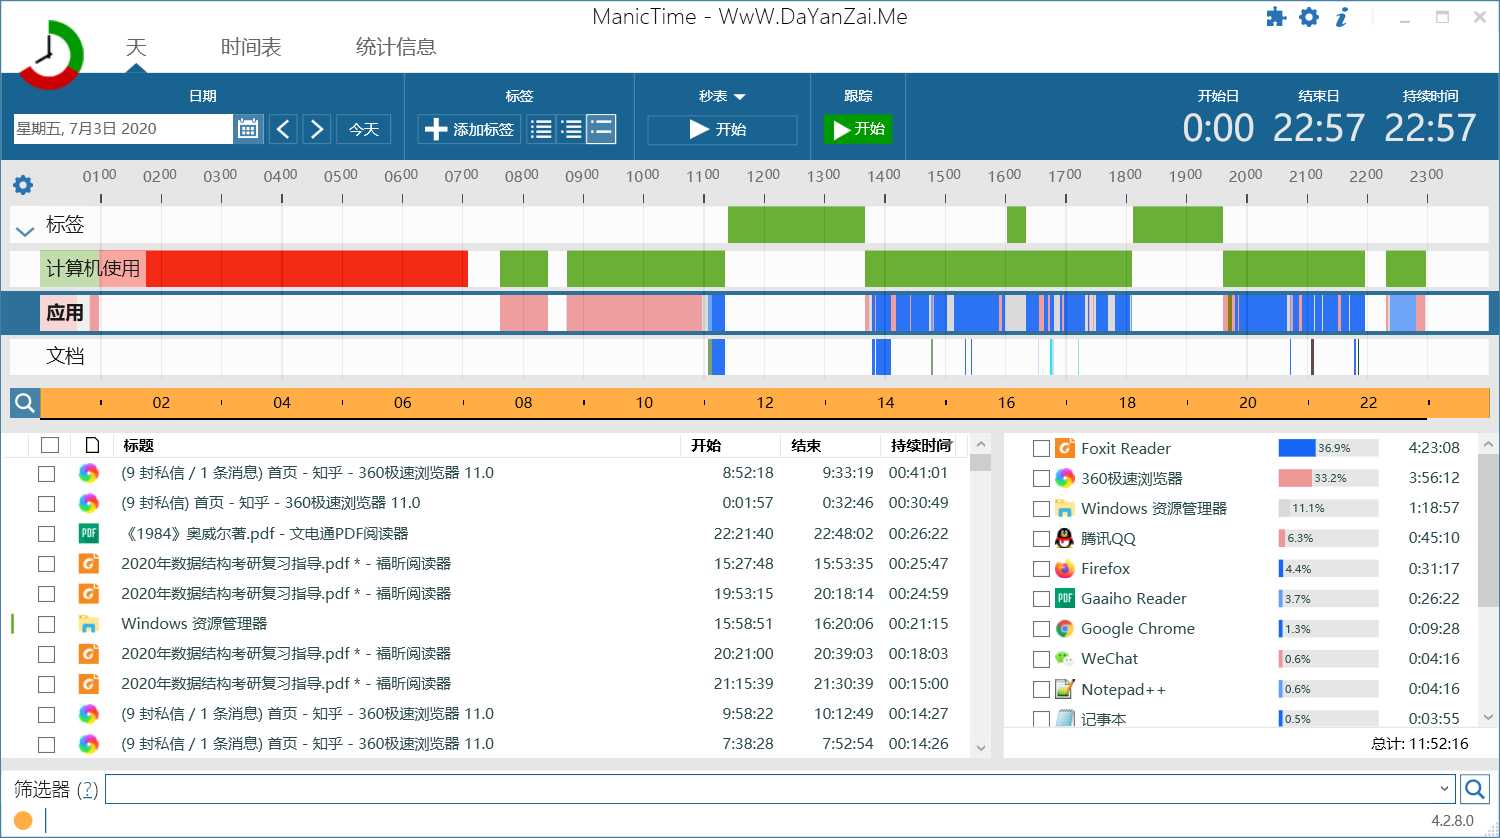Select the second tag list view icon
Viewport: 1500px width, 838px height.
coord(571,129)
